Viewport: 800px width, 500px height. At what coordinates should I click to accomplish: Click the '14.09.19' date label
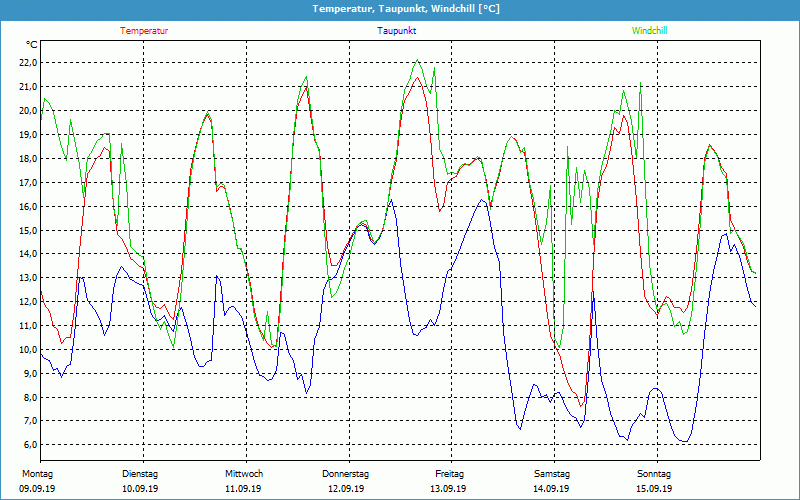click(552, 489)
